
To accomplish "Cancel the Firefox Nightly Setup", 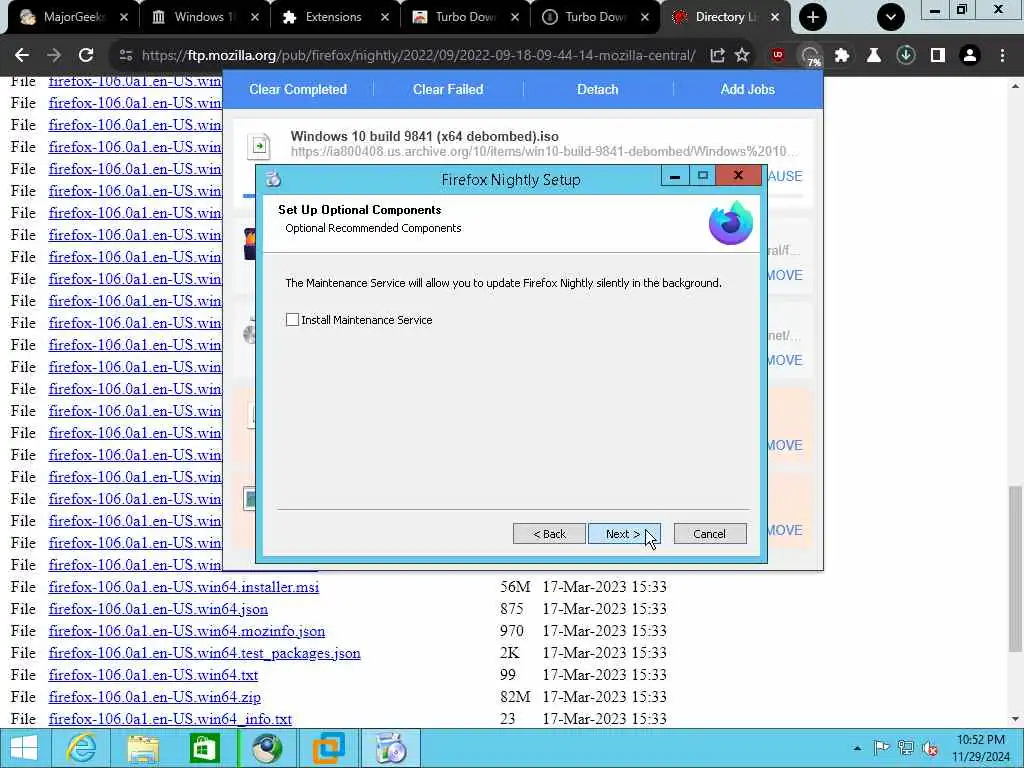I will pos(709,534).
